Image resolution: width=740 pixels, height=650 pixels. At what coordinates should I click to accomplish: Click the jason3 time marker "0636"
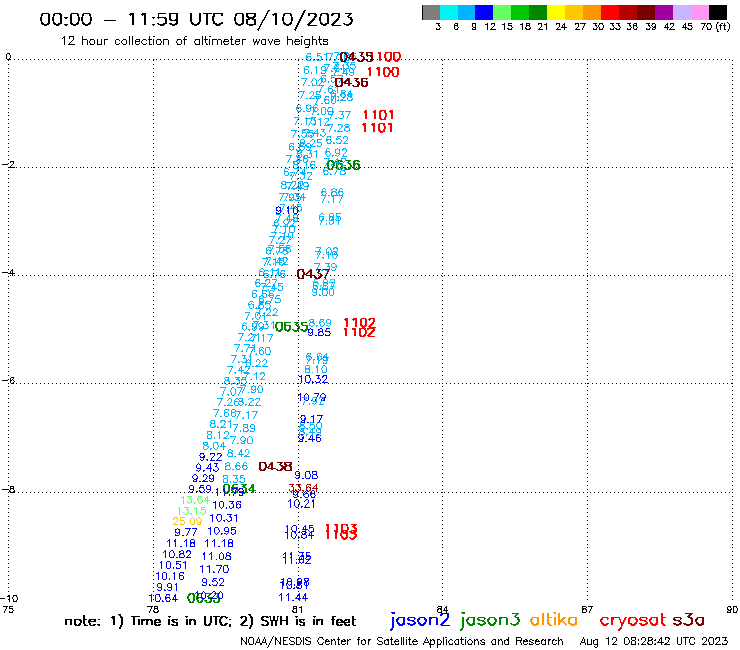[344, 165]
